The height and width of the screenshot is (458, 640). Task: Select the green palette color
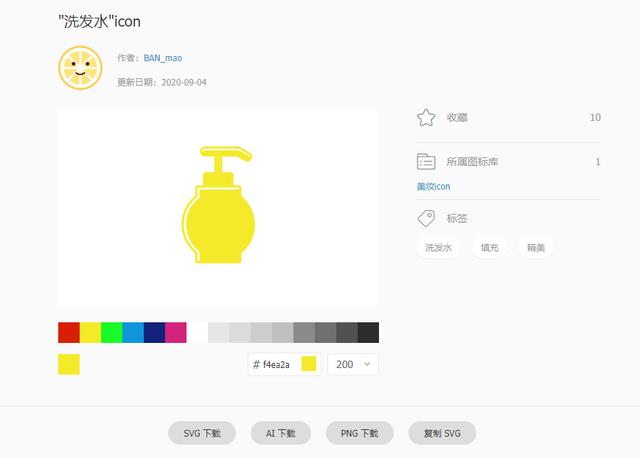point(111,332)
